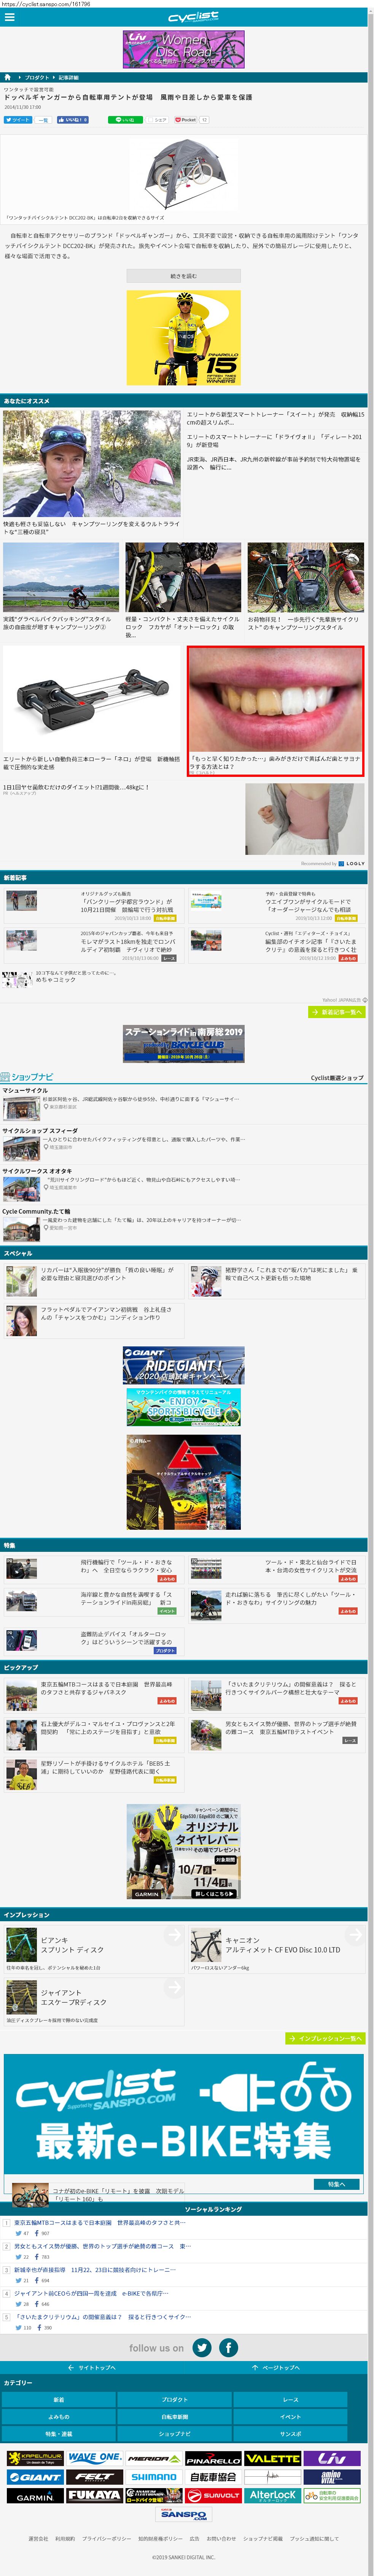Select プロダクト category in footer
The image size is (374, 2576).
[175, 2400]
